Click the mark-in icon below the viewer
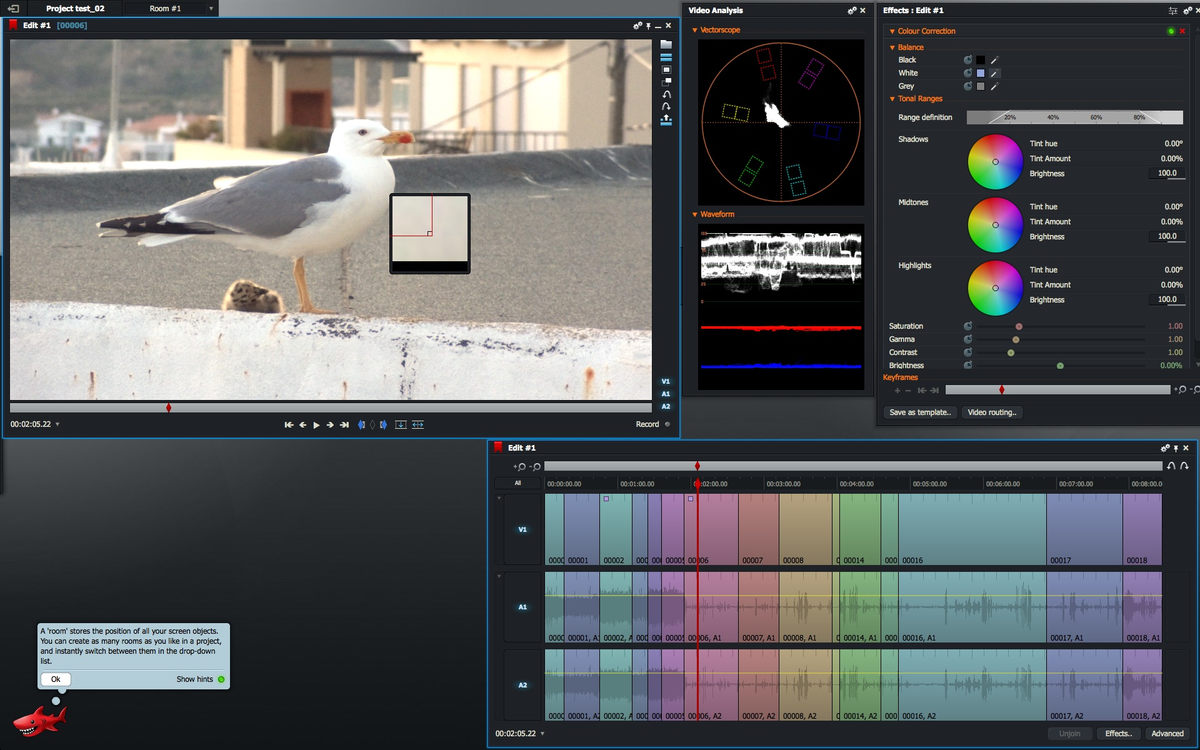This screenshot has width=1200, height=750. [x=362, y=425]
